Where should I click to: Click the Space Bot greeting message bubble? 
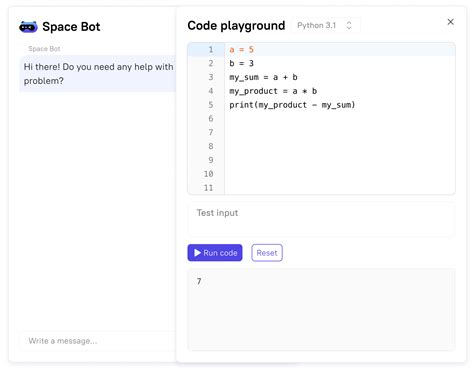point(98,74)
